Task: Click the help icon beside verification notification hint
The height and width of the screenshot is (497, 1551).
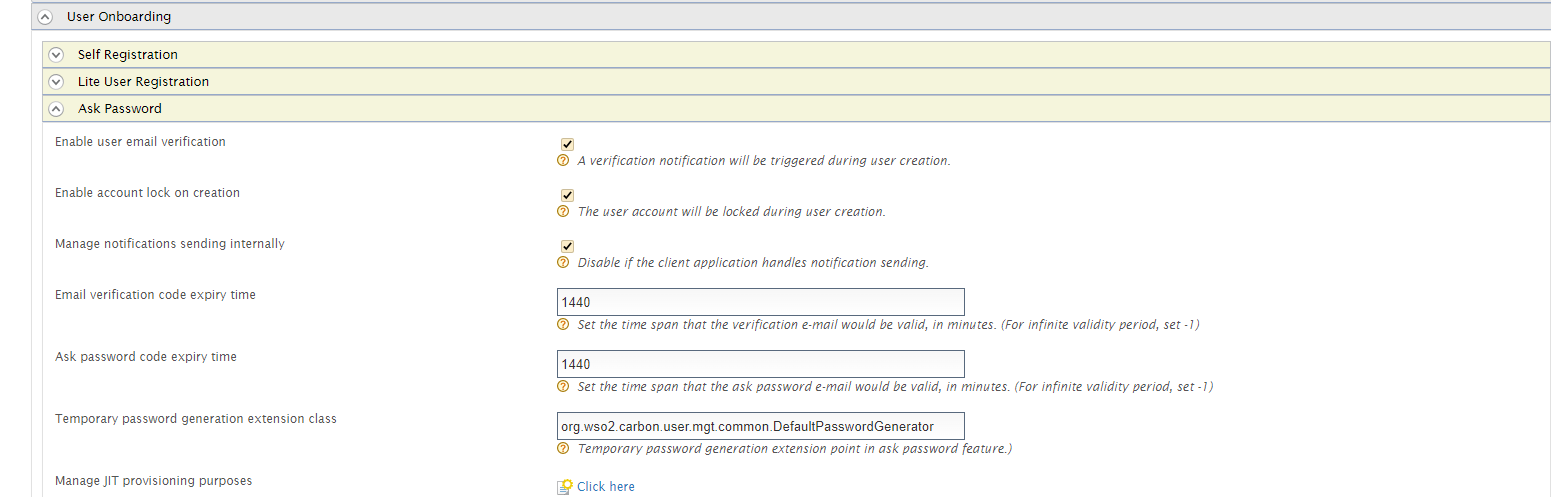Action: [563, 160]
